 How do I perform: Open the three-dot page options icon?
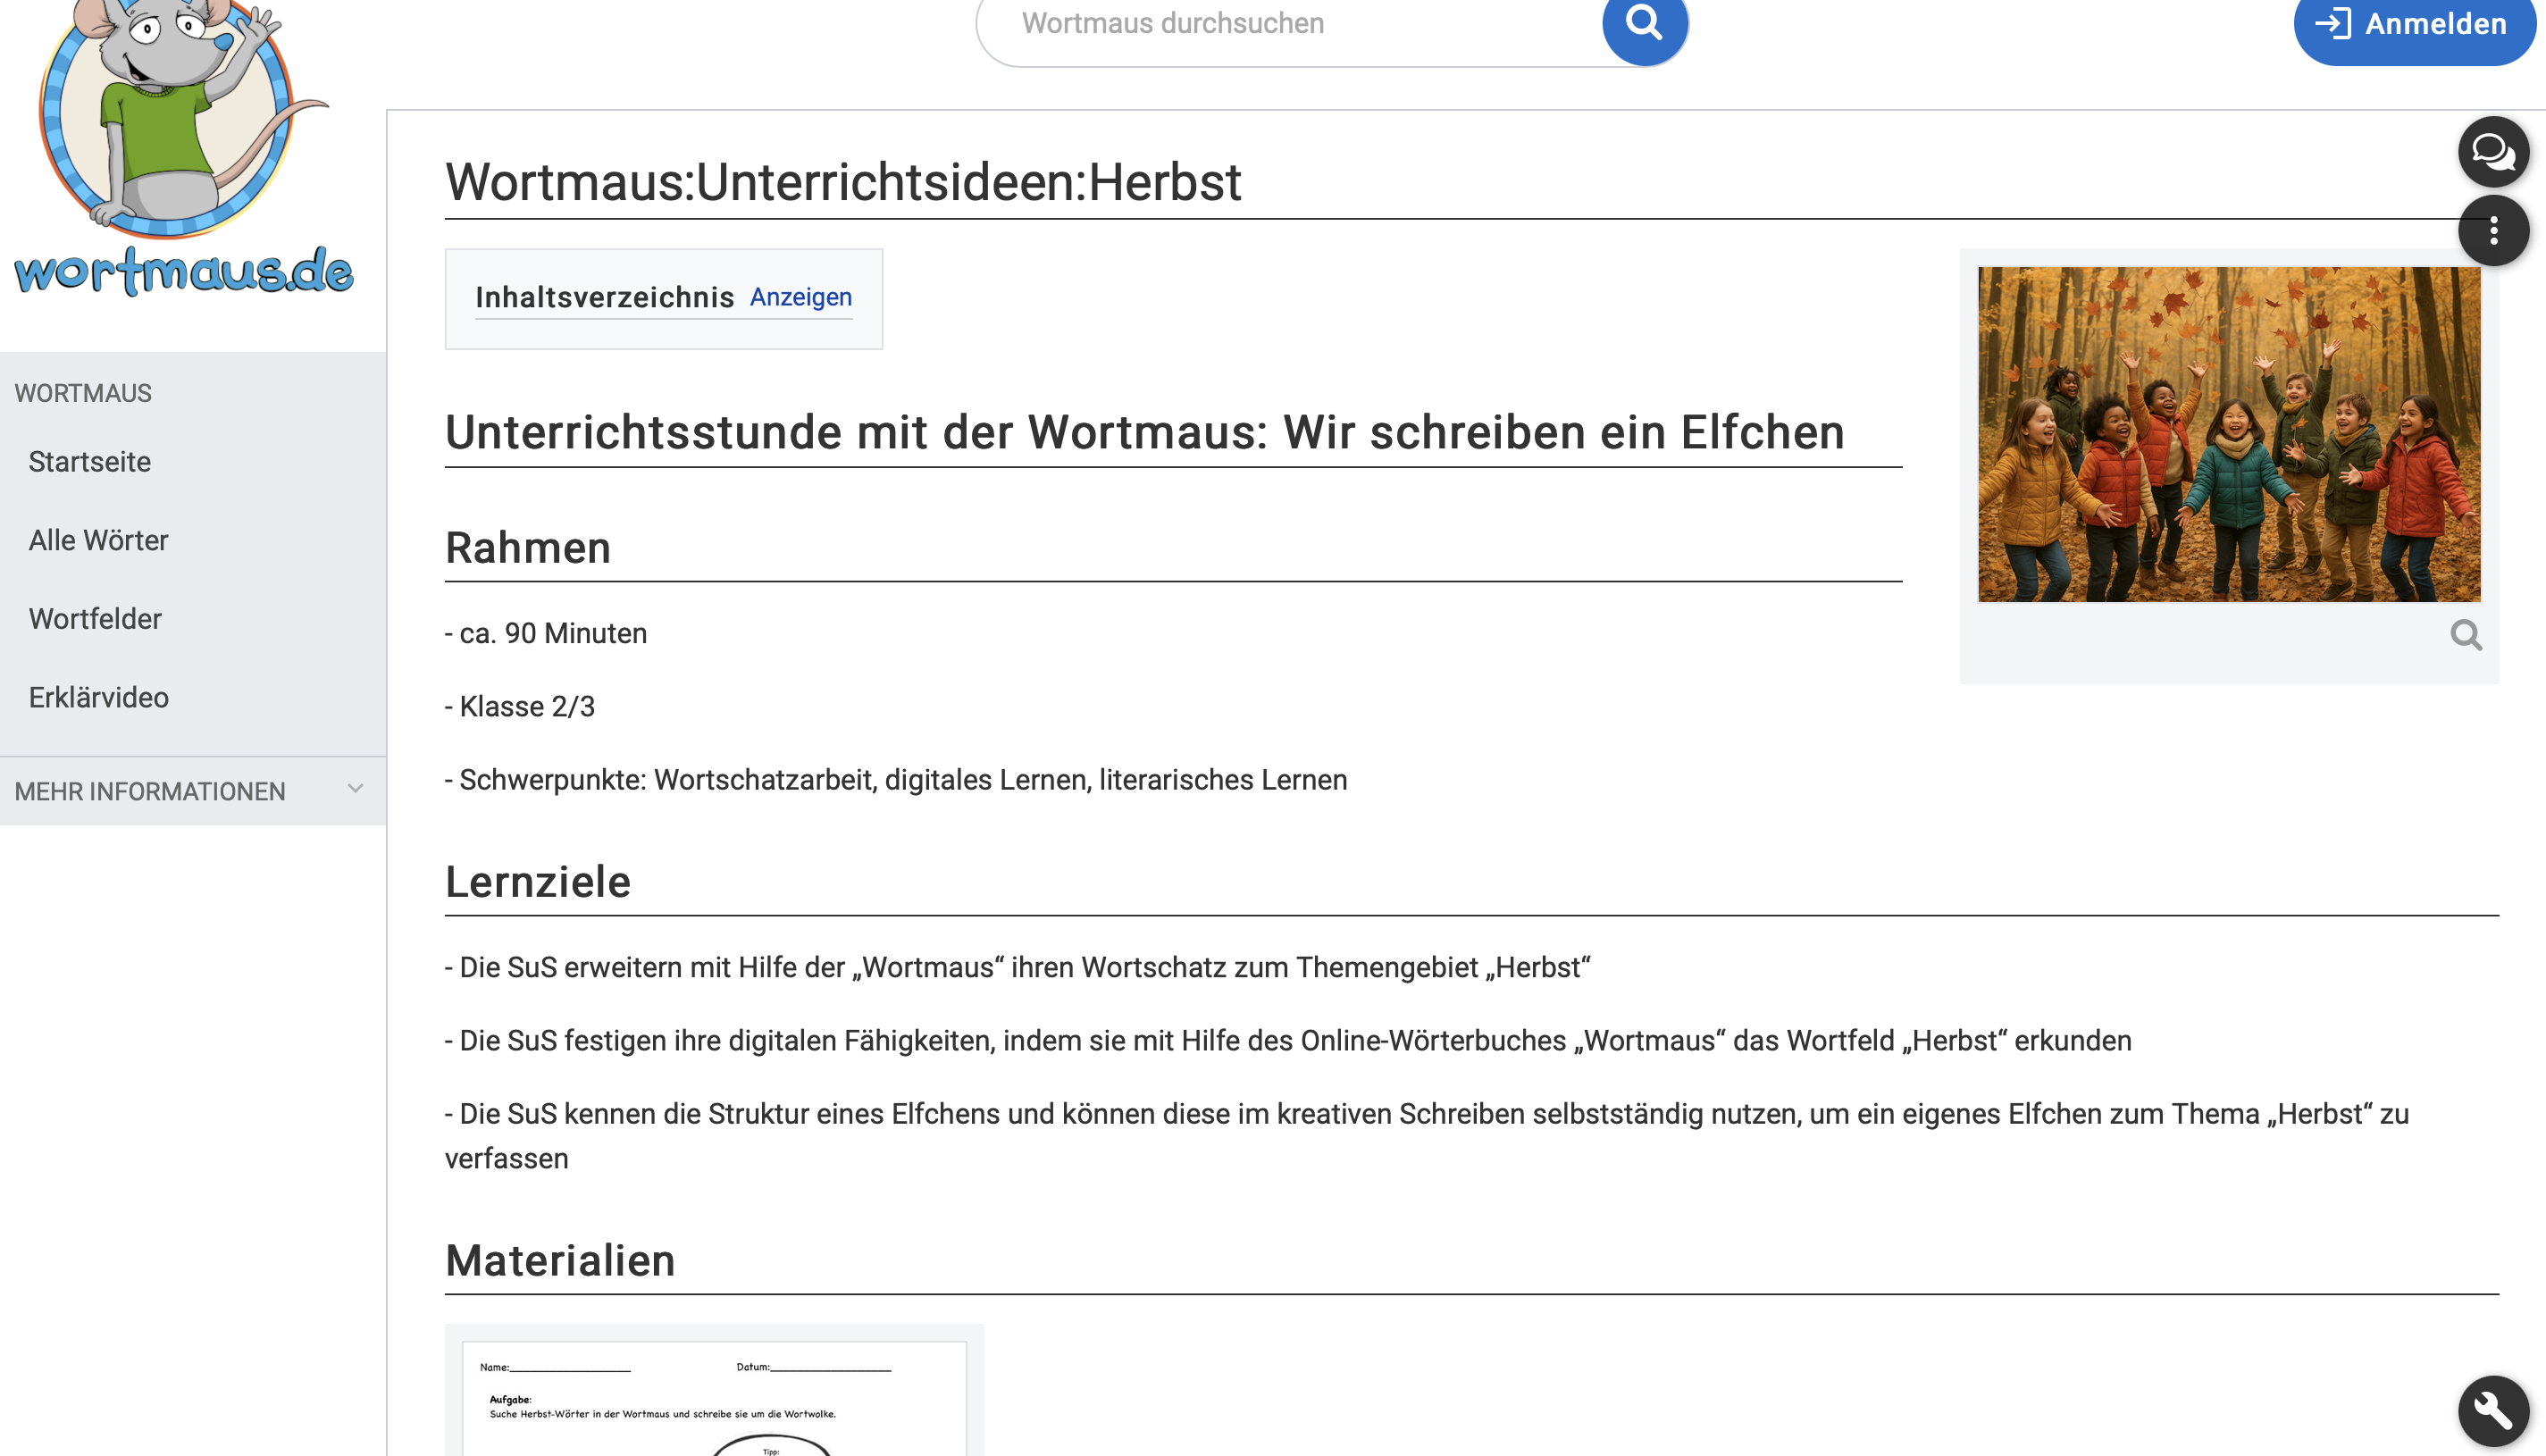[x=2493, y=230]
